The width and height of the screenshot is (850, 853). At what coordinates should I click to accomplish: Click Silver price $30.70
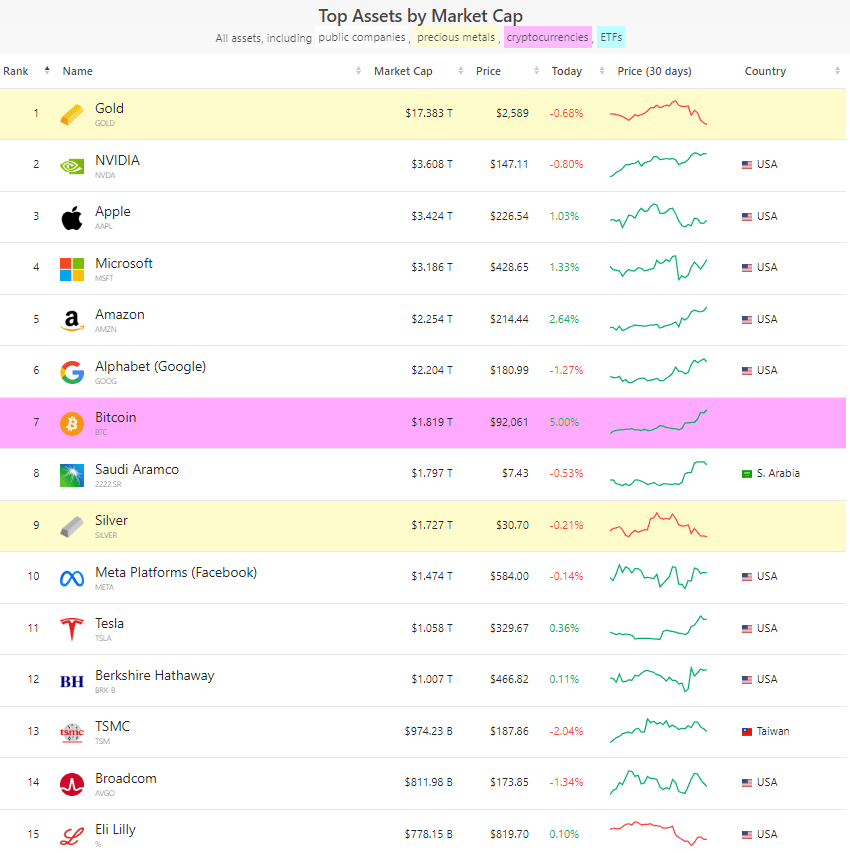coord(512,526)
